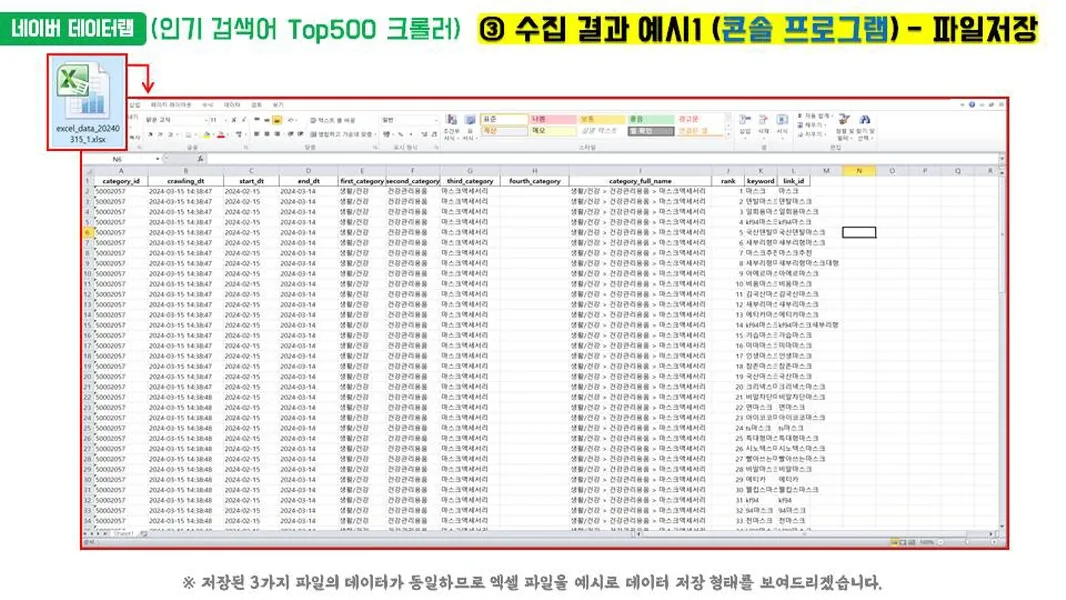Select the category_full_name header cell

(640, 181)
